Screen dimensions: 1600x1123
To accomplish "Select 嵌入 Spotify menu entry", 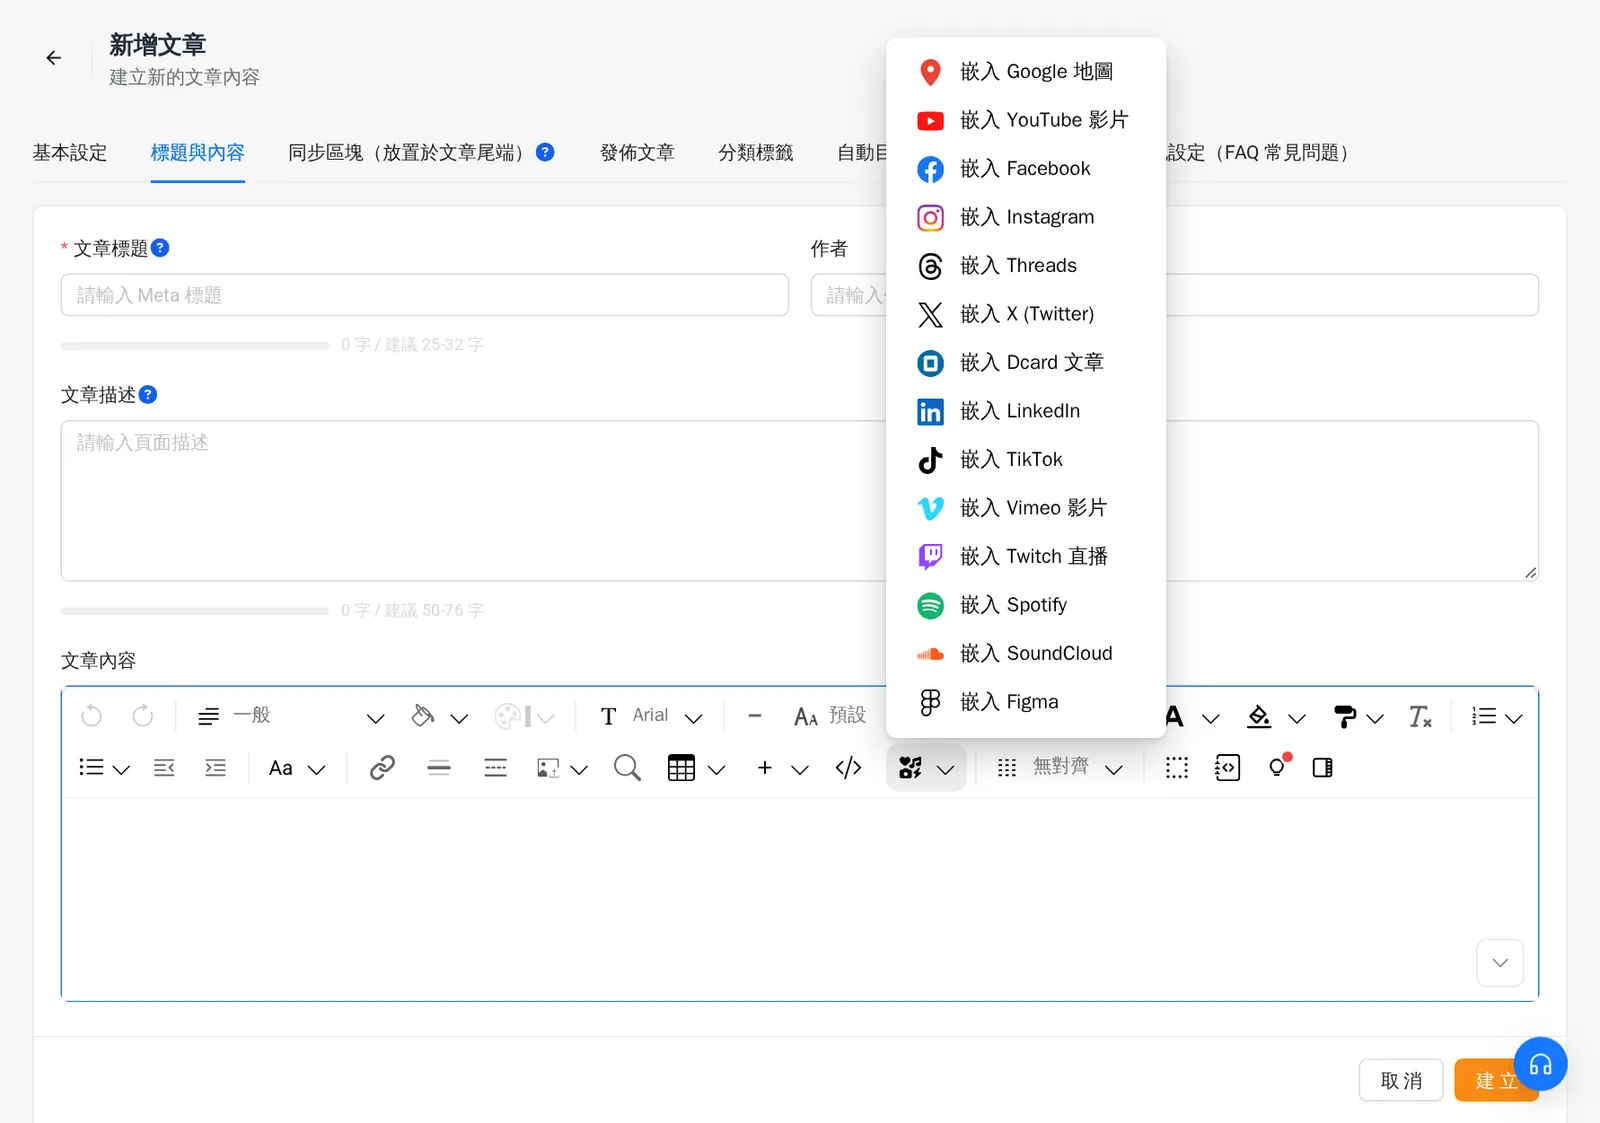I will [x=1026, y=605].
